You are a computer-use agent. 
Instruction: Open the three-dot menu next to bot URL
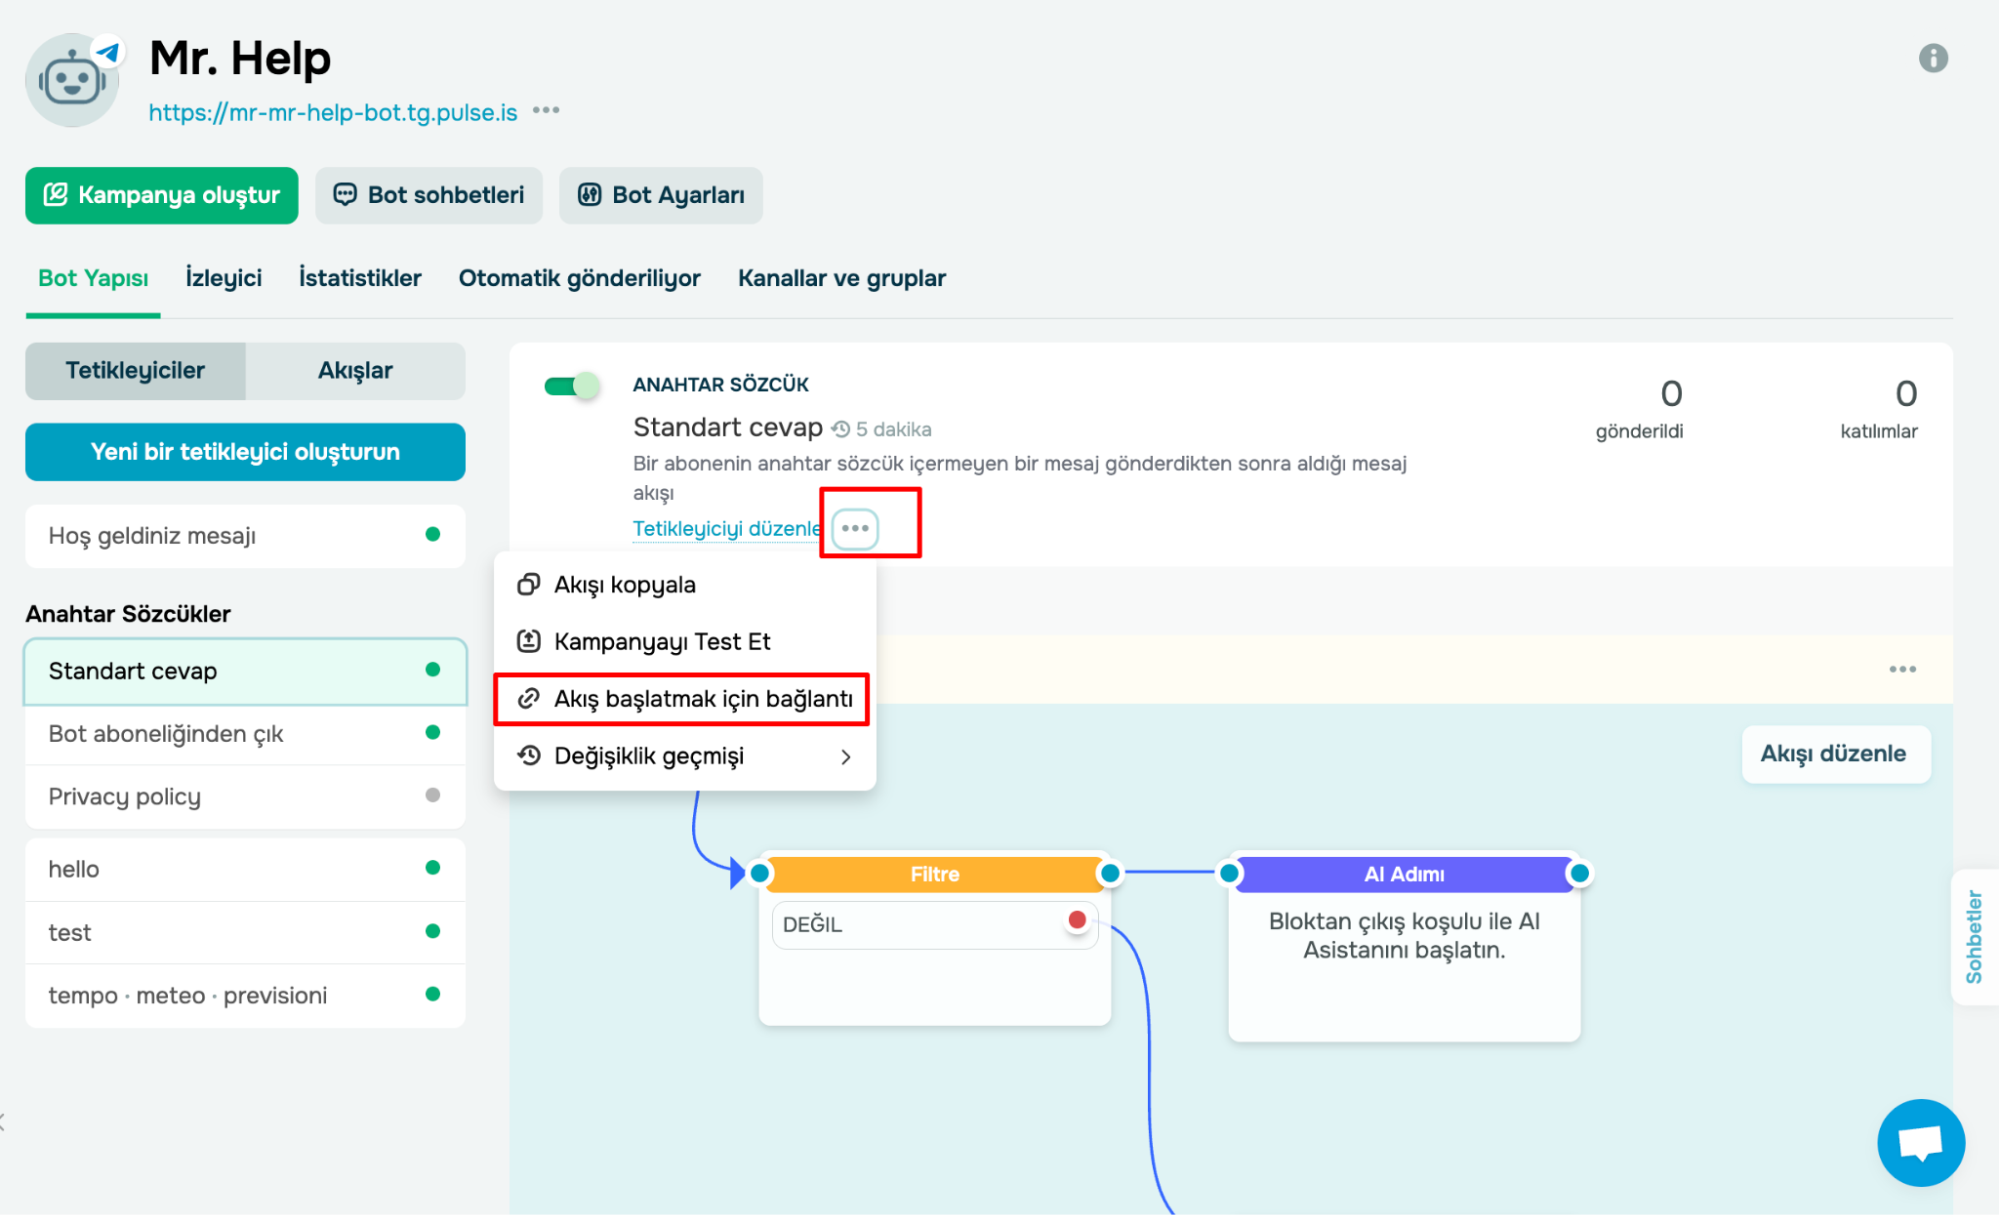[546, 110]
